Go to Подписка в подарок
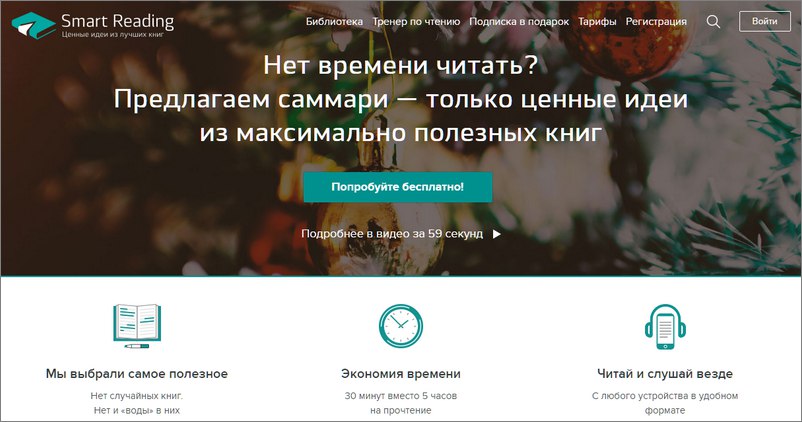Image resolution: width=802 pixels, height=422 pixels. click(519, 21)
